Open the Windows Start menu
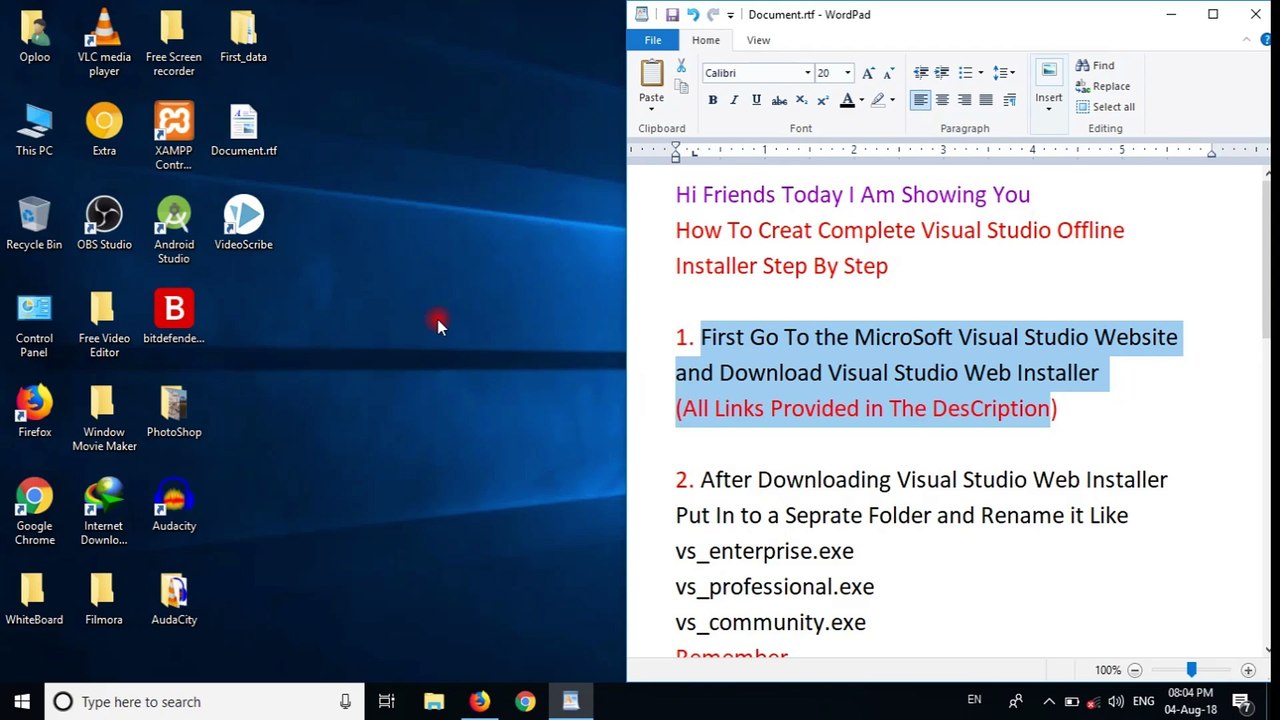This screenshot has height=720, width=1280. [x=22, y=702]
